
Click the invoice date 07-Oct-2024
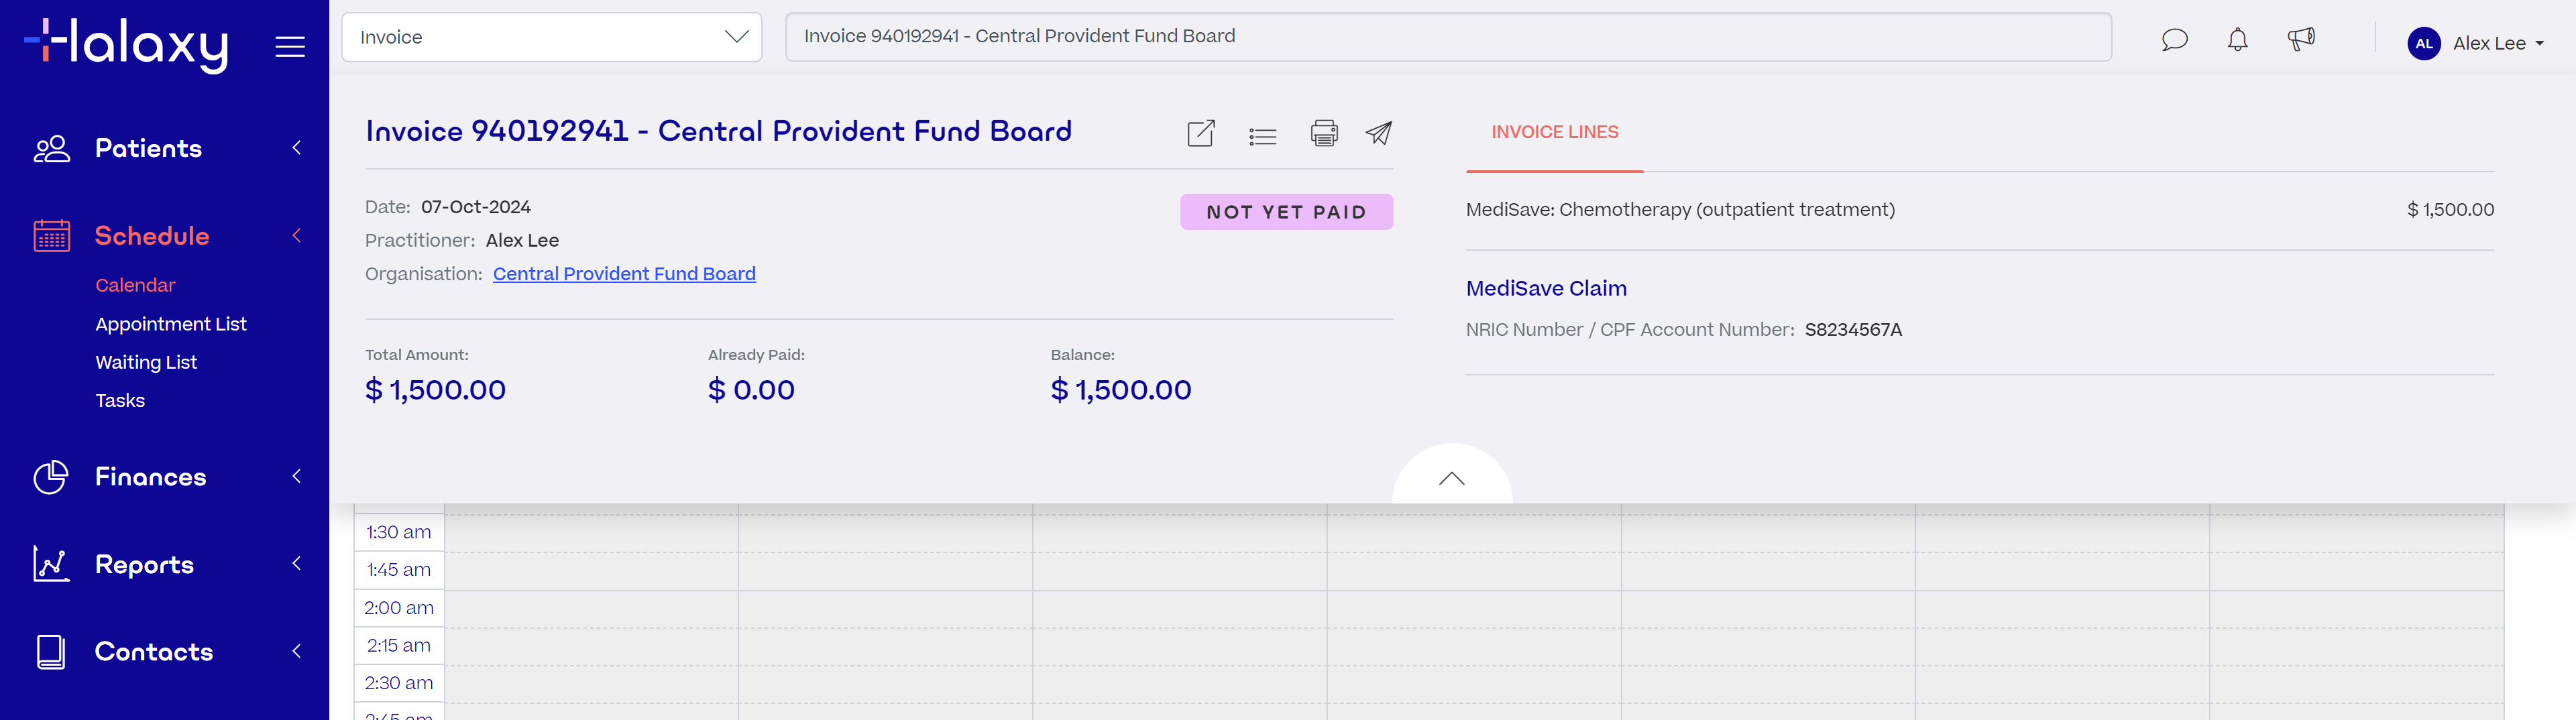click(476, 207)
